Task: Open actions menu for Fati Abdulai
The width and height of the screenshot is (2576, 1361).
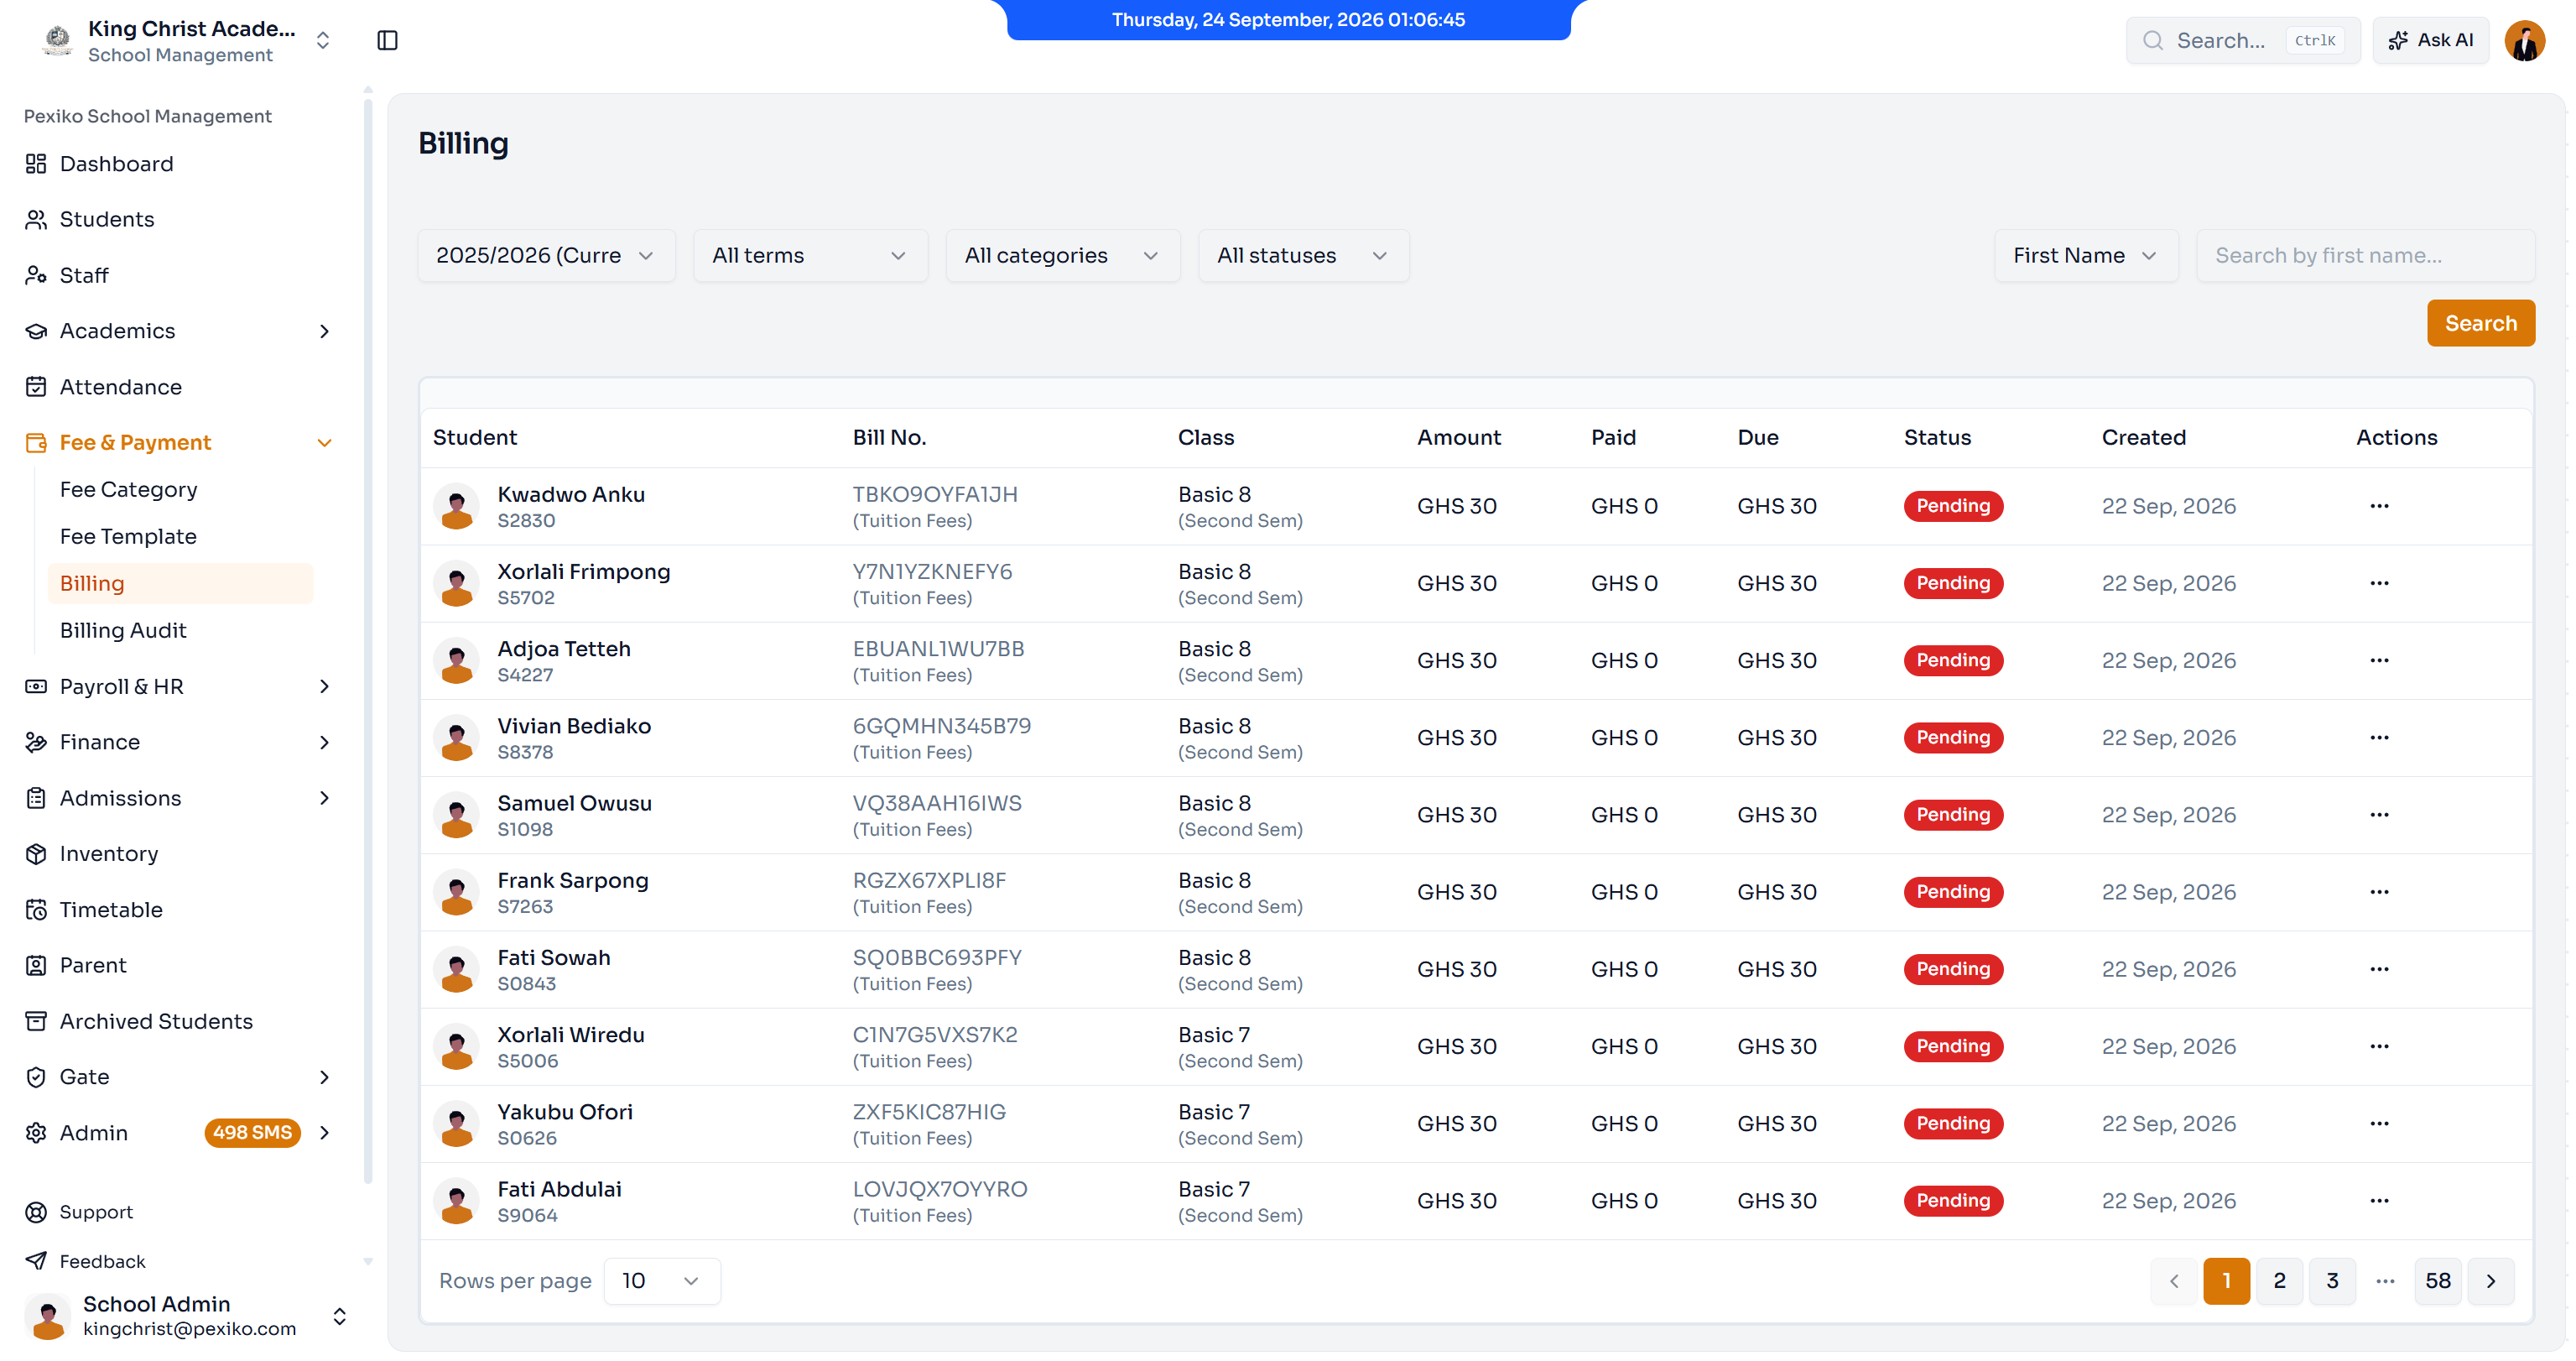Action: tap(2379, 1201)
